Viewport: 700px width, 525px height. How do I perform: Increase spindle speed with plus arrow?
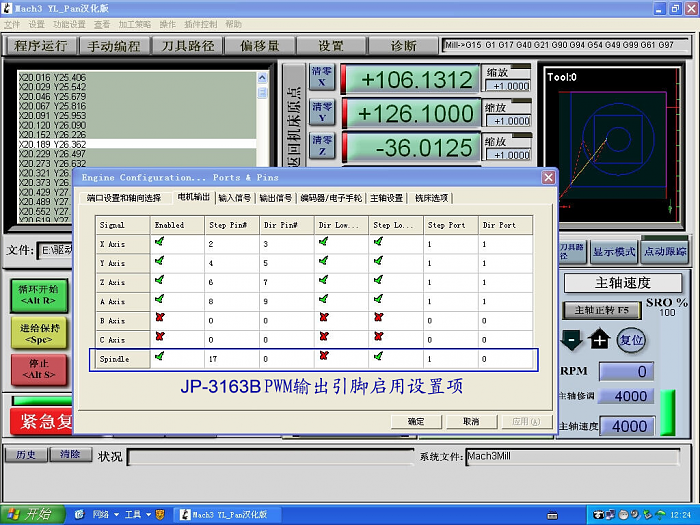[599, 340]
